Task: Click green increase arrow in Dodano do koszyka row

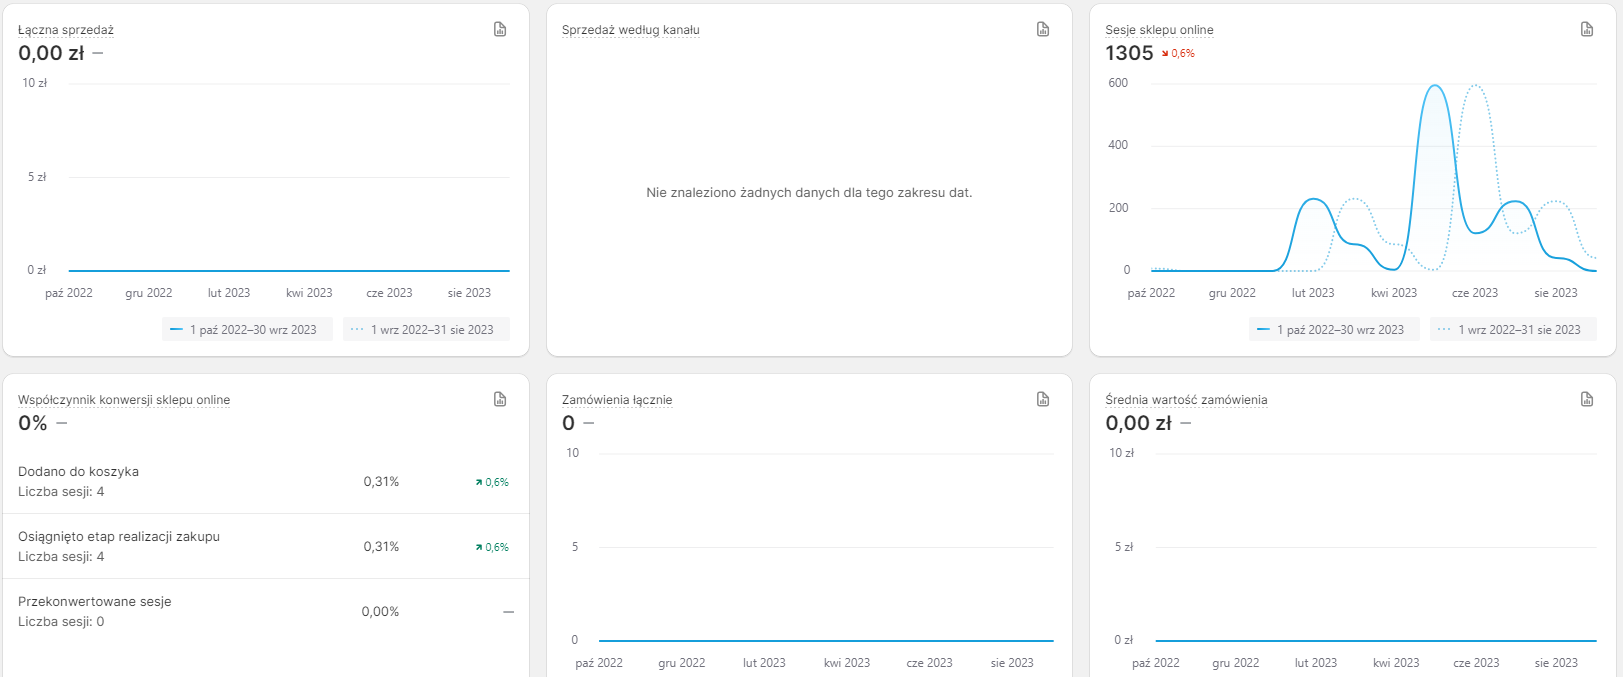Action: [x=480, y=483]
